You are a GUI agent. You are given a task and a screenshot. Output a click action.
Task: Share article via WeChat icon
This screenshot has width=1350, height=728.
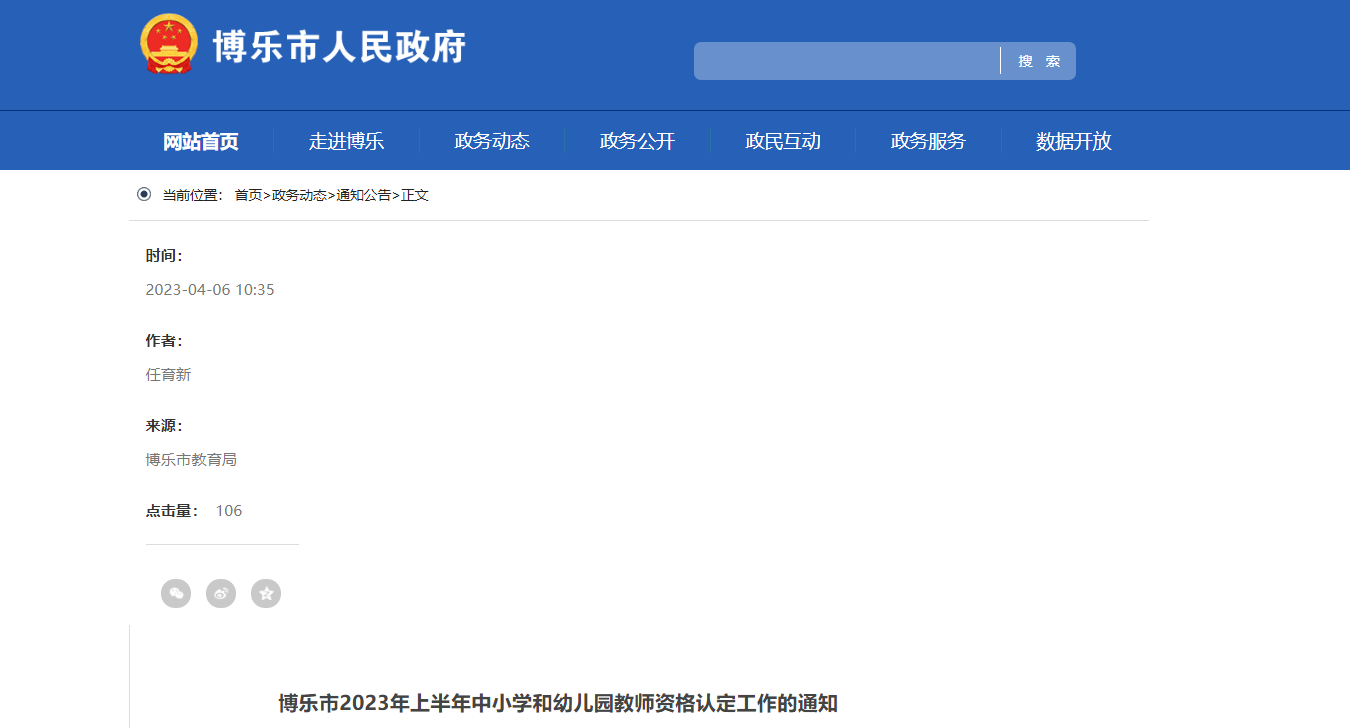click(x=176, y=593)
